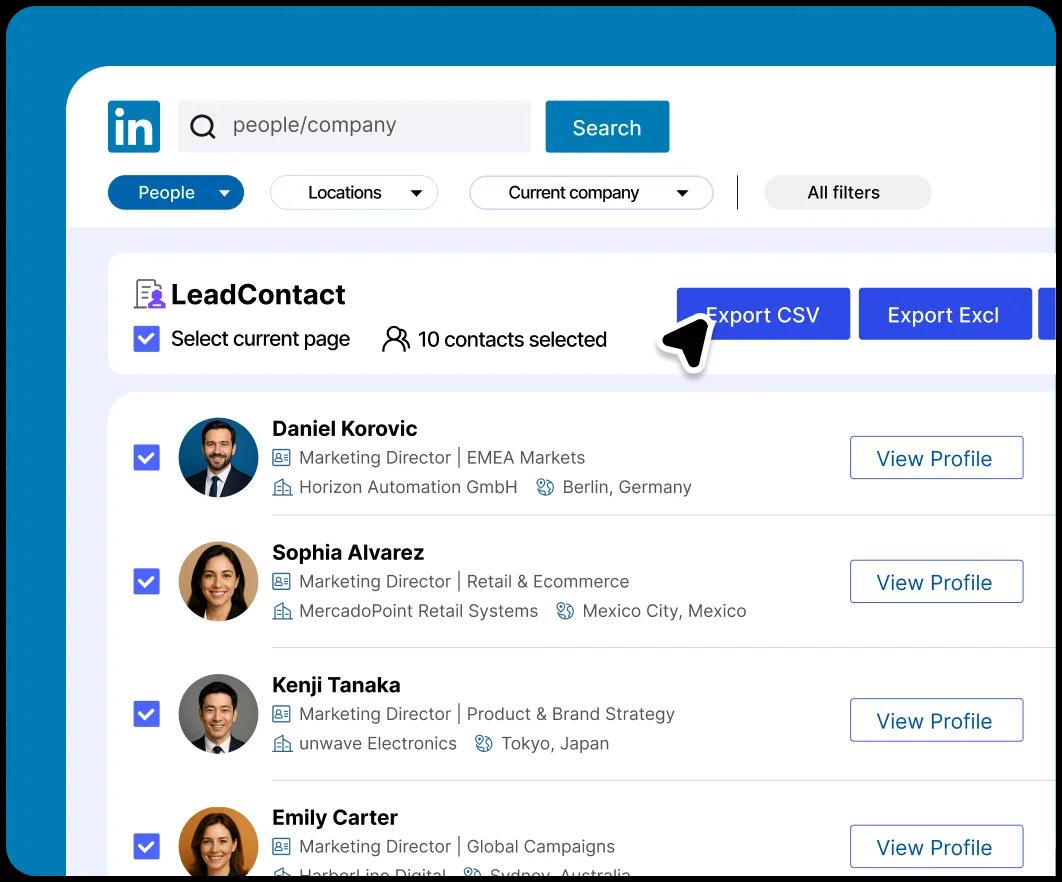Click 'Marketing Director | Global Campaigns' title
Image resolution: width=1062 pixels, height=882 pixels.
click(x=457, y=847)
